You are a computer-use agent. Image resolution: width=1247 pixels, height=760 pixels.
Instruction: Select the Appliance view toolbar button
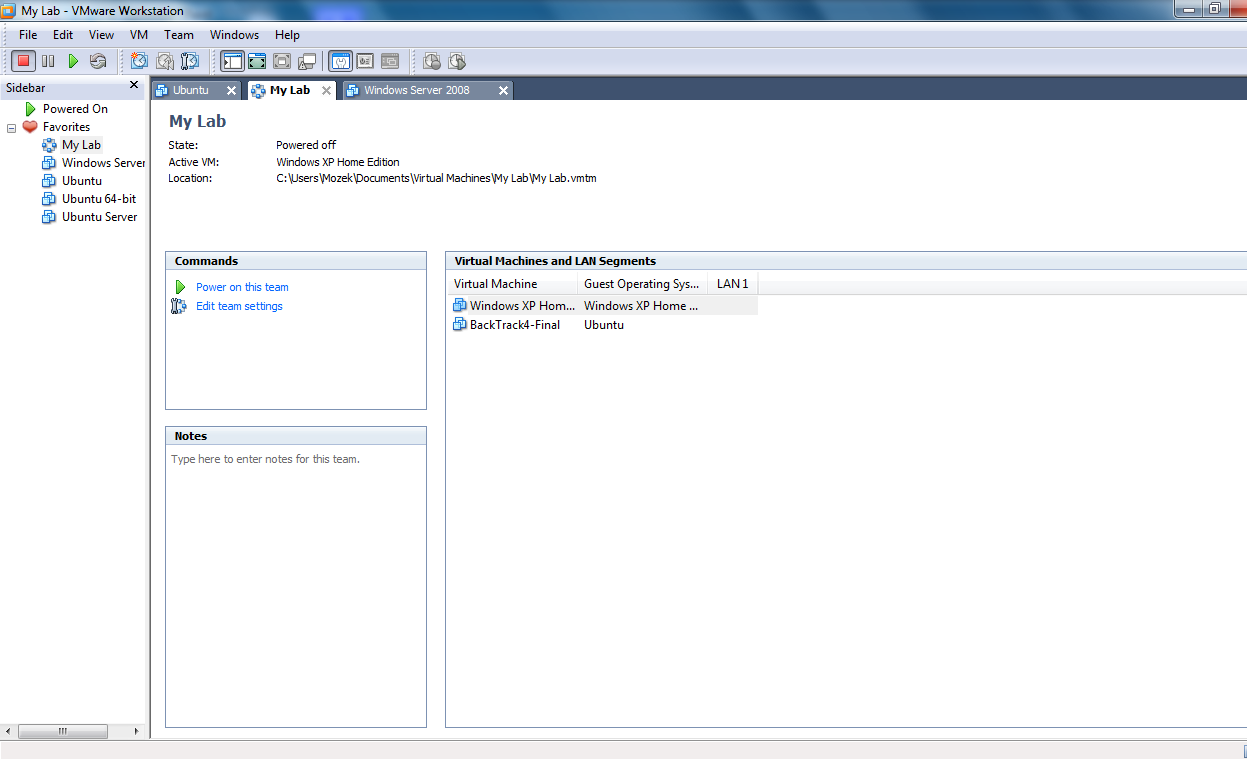click(x=365, y=61)
